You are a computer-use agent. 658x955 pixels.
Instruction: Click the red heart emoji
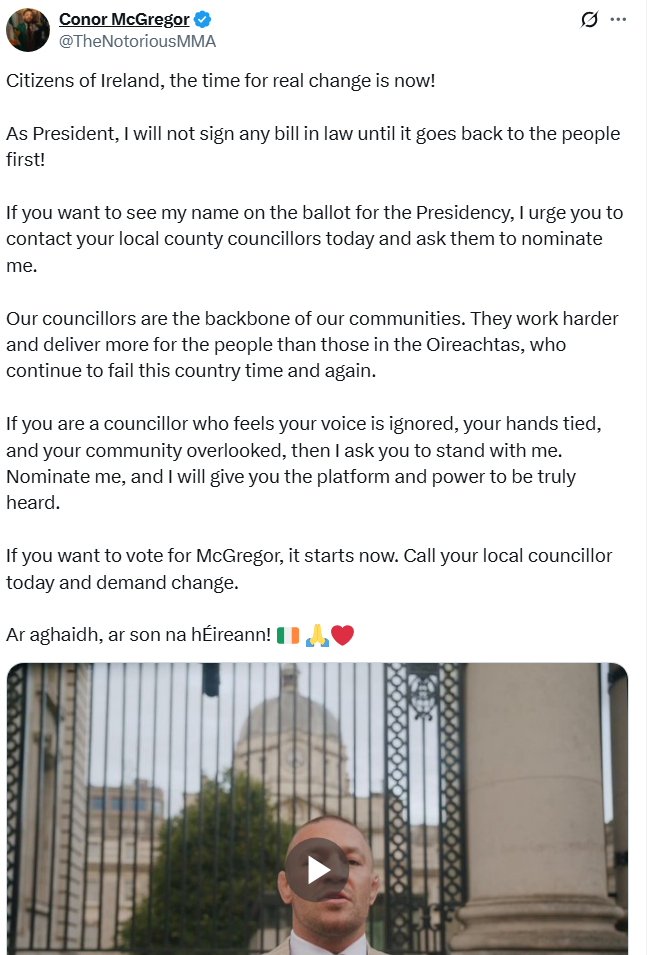point(342,635)
